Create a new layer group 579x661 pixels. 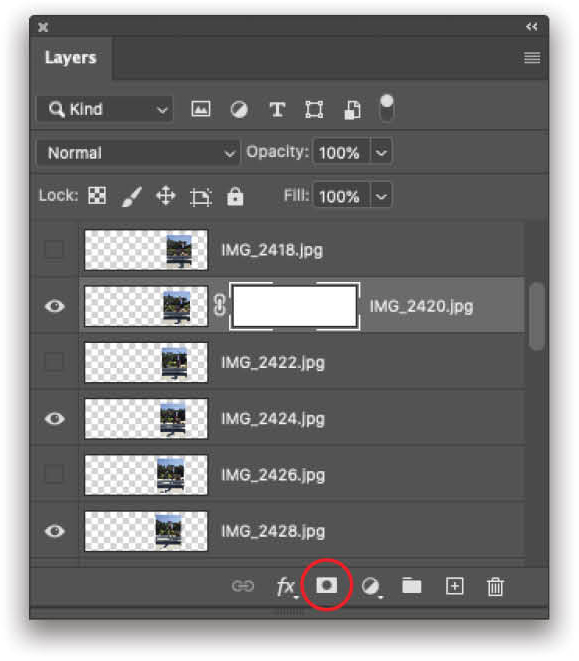pos(412,586)
